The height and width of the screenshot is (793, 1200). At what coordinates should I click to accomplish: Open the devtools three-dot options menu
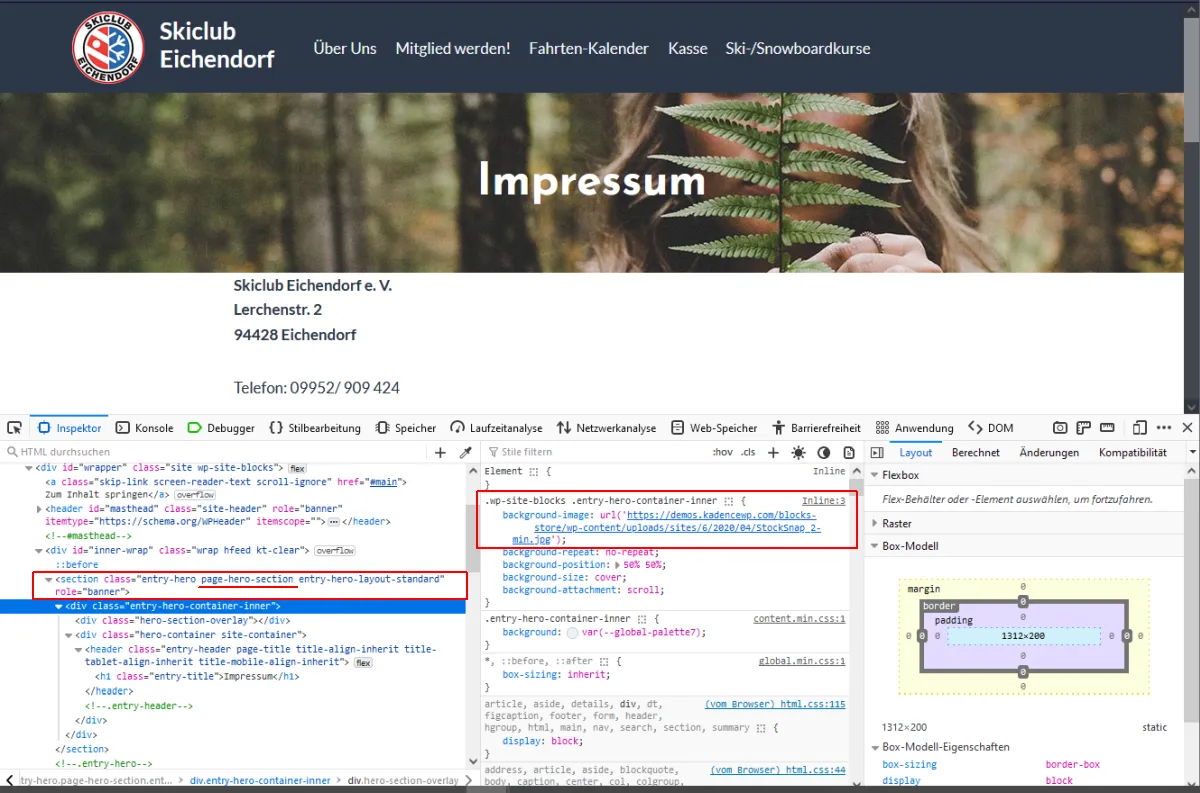coord(1164,428)
